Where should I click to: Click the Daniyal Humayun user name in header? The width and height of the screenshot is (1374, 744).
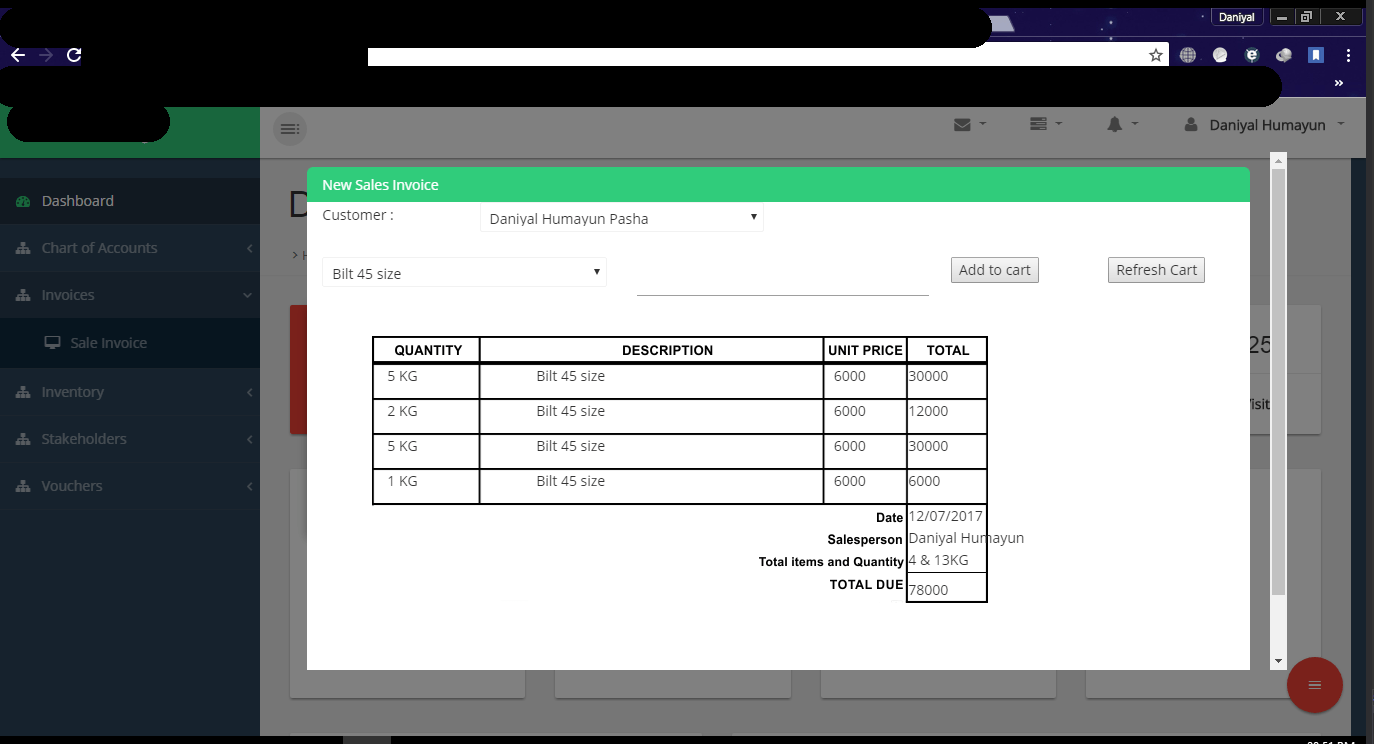click(1267, 125)
